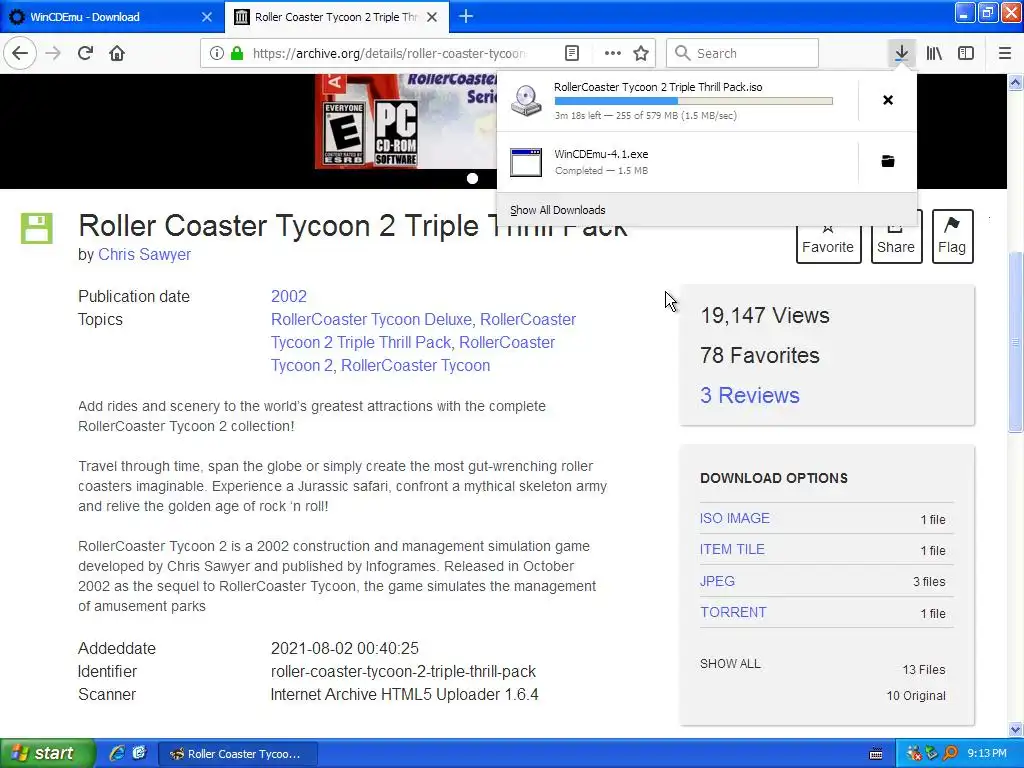Click the game box cover image

coord(406,121)
